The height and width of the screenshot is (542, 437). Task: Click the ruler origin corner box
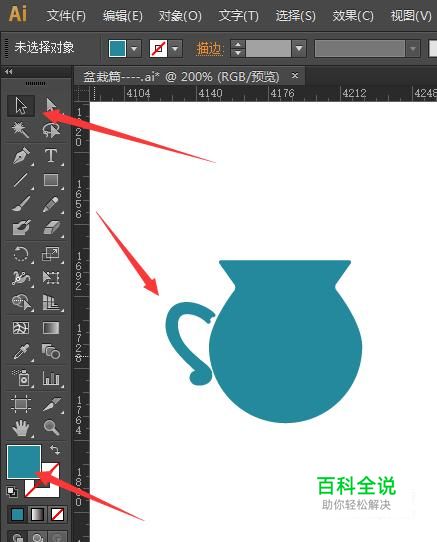[x=82, y=93]
